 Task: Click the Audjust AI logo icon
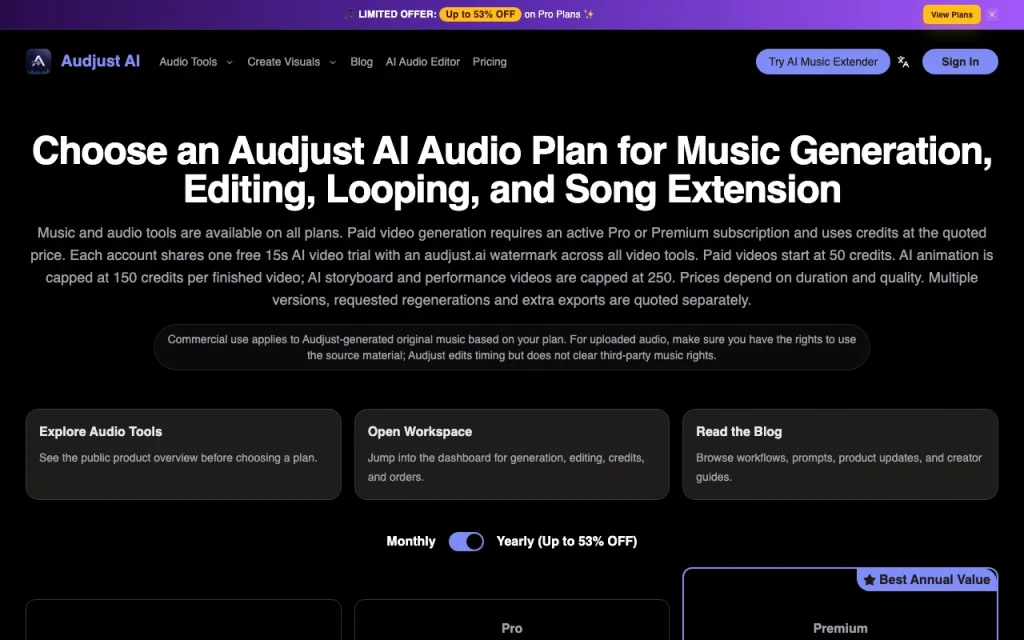[x=38, y=61]
